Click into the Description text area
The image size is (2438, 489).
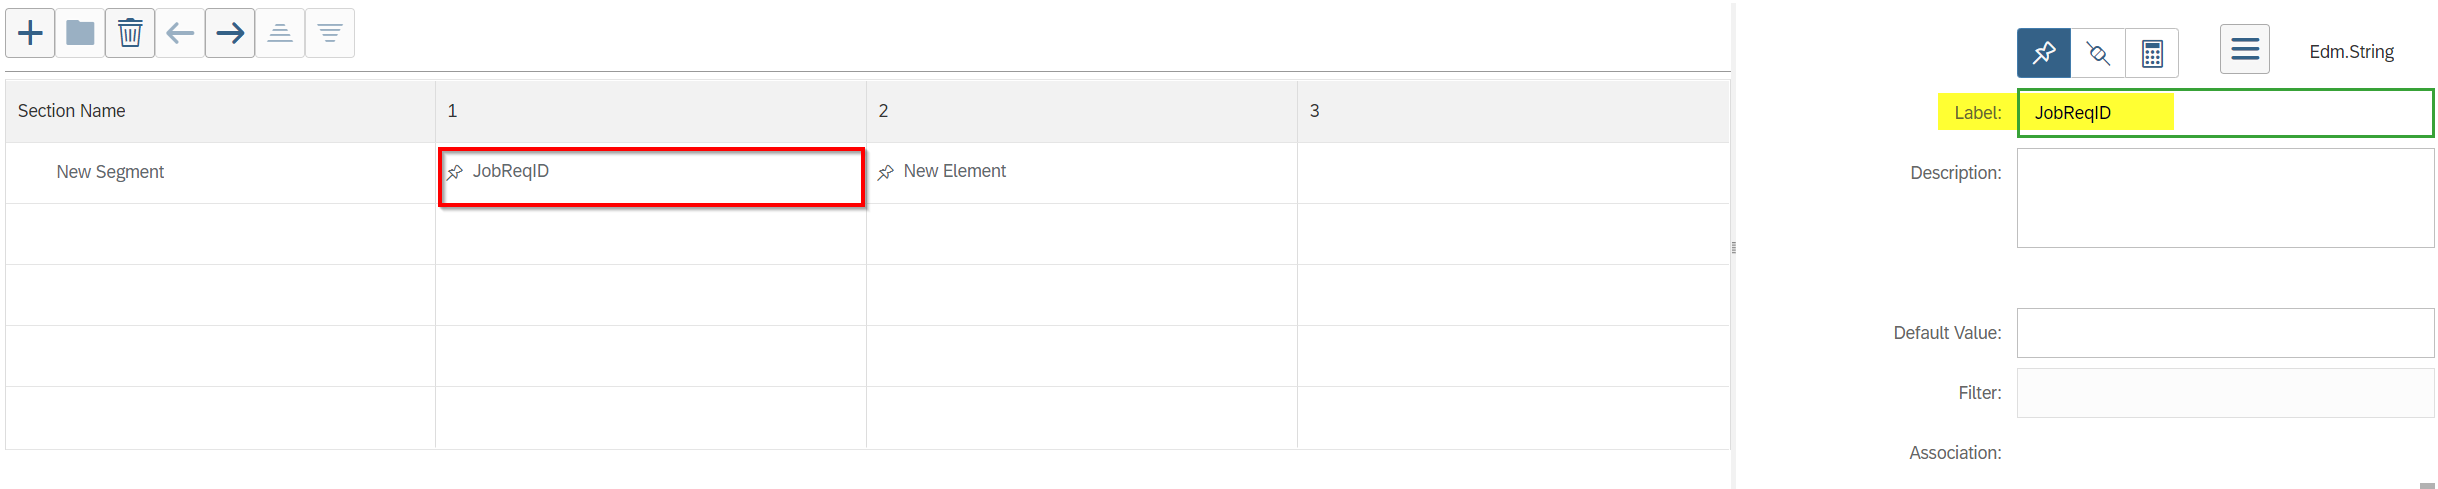[2225, 198]
